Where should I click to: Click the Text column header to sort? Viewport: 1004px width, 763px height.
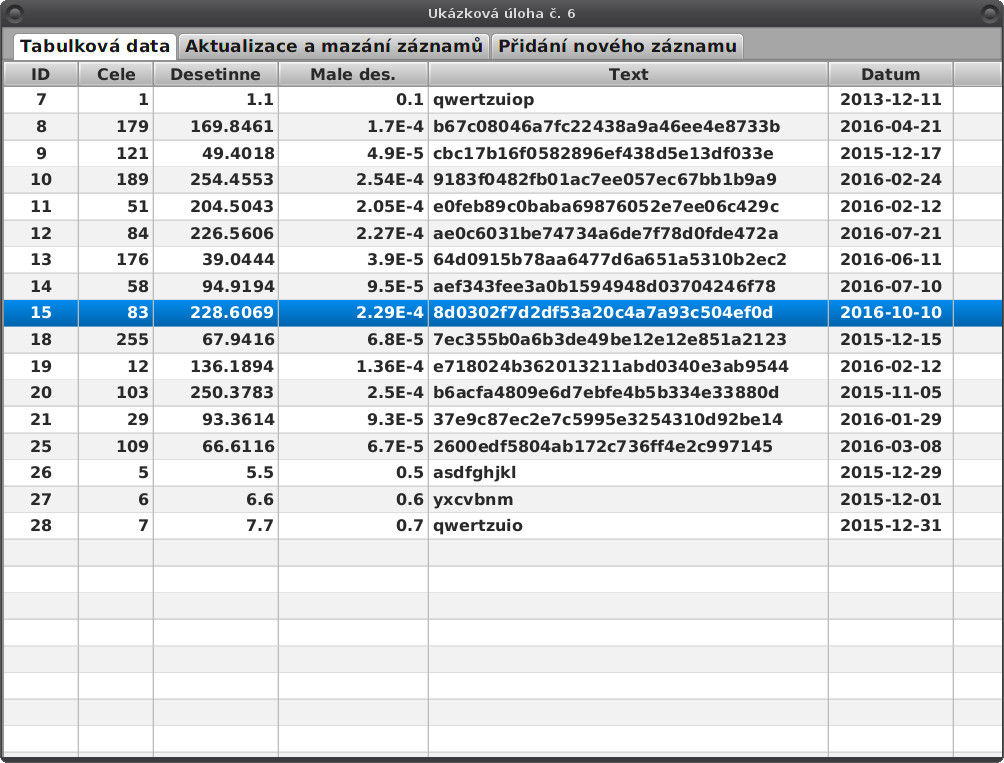click(x=628, y=73)
